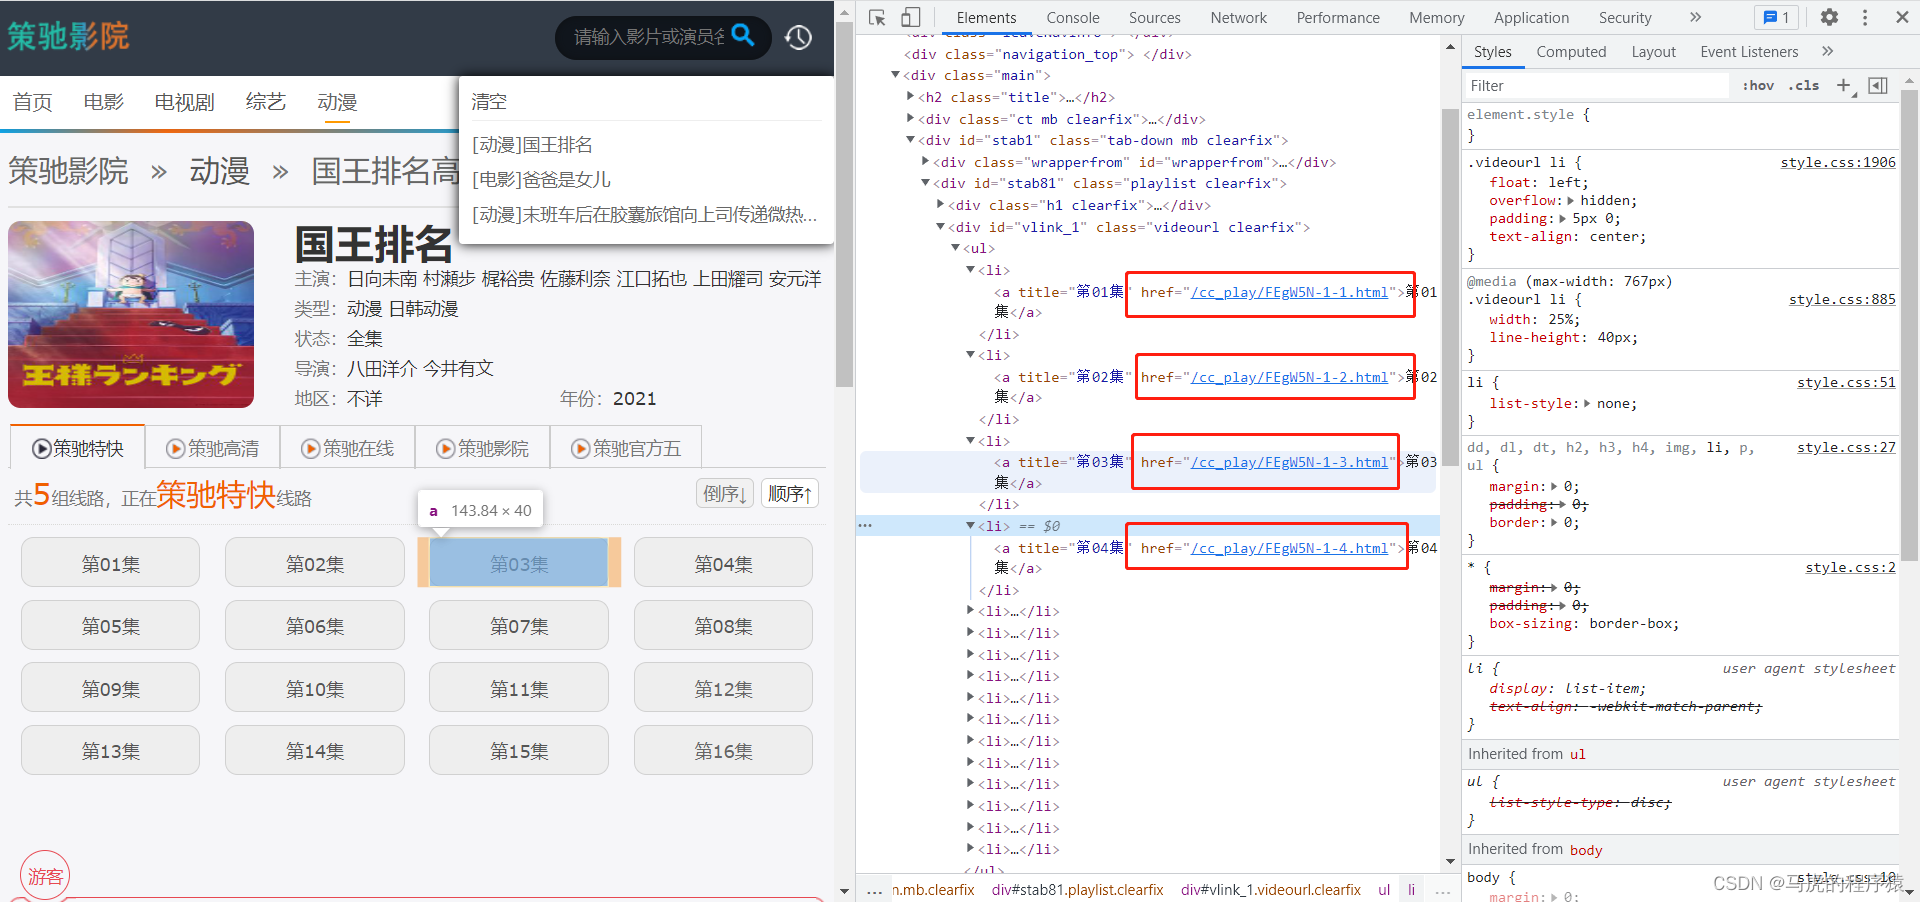Play episode 第04集
Image resolution: width=1920 pixels, height=902 pixels.
723,563
